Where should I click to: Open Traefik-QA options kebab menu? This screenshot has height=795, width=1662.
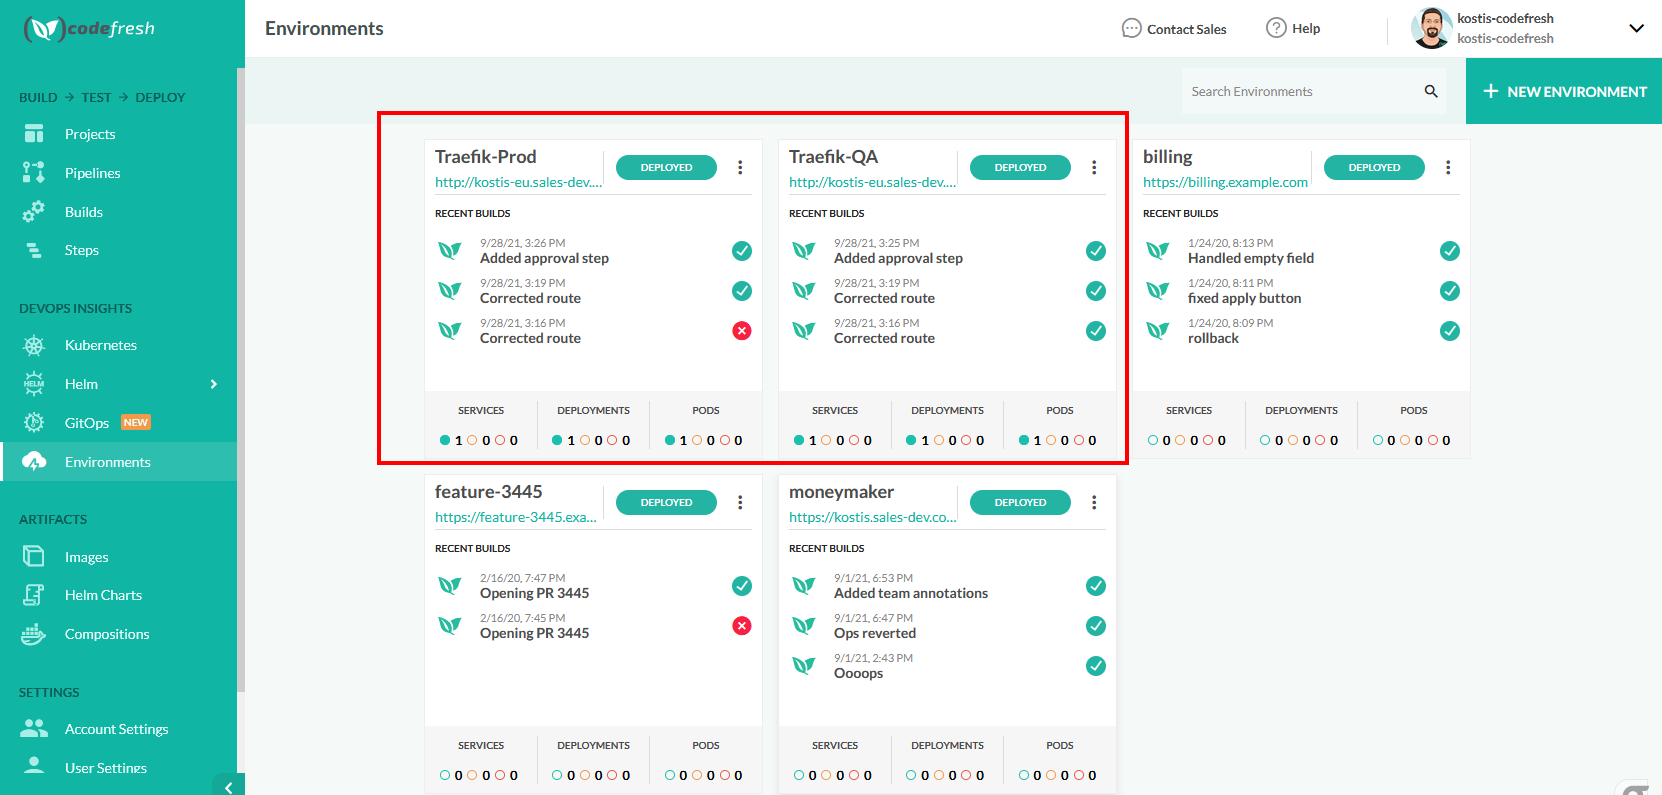[x=1094, y=167]
